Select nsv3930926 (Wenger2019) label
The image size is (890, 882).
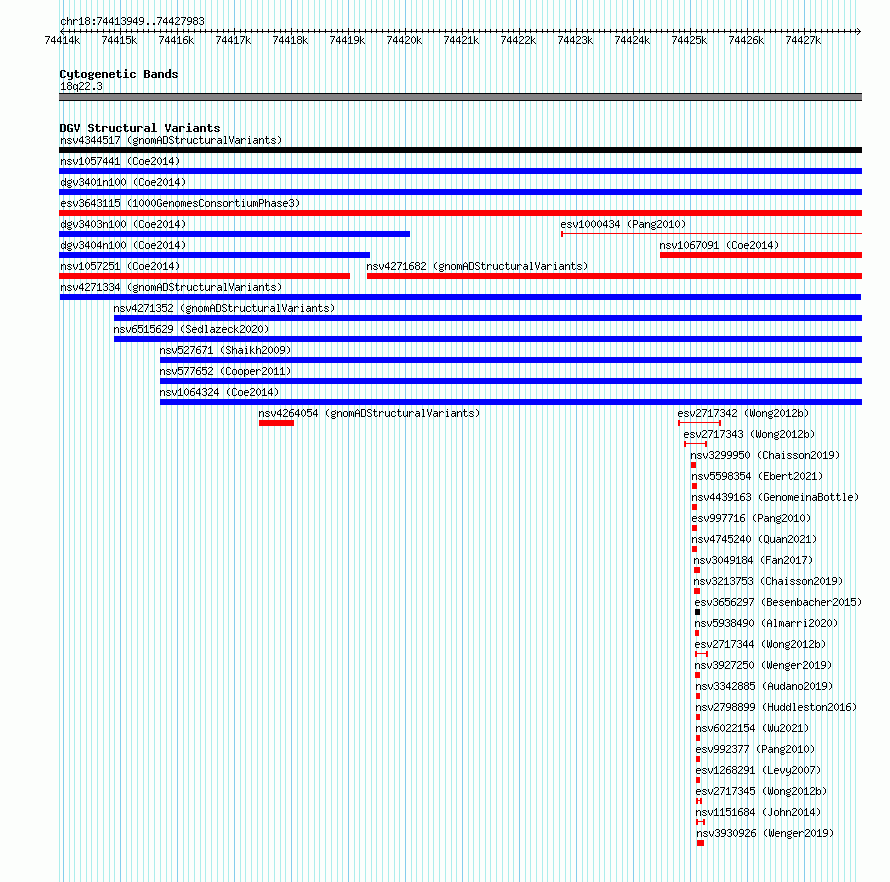(x=765, y=833)
